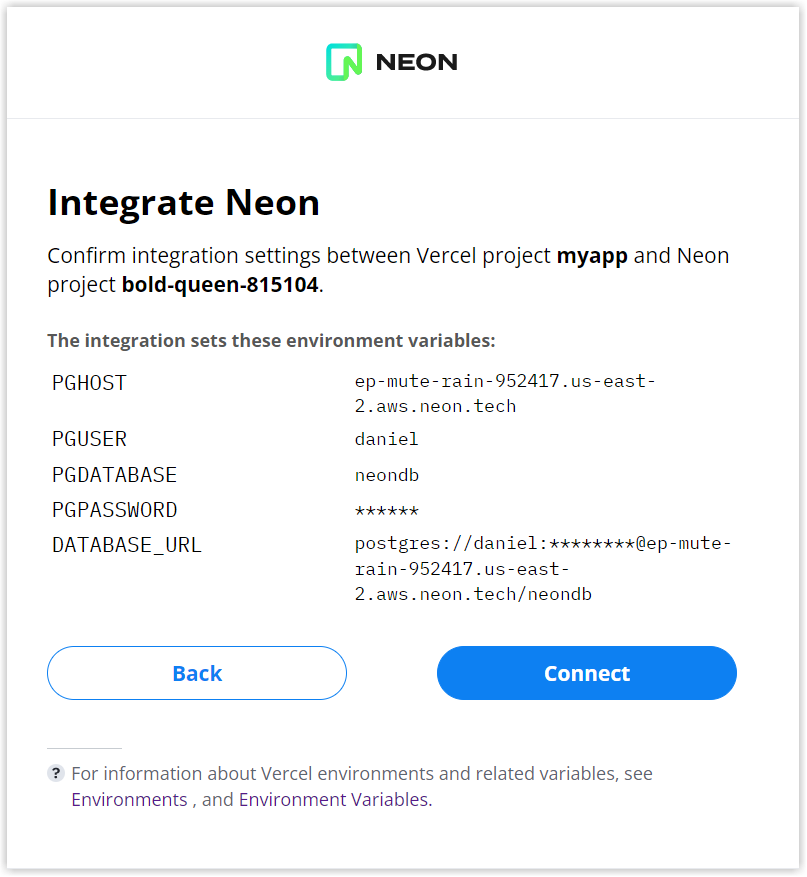
Task: Select the DATABASE_URL variable name
Action: pos(127,545)
